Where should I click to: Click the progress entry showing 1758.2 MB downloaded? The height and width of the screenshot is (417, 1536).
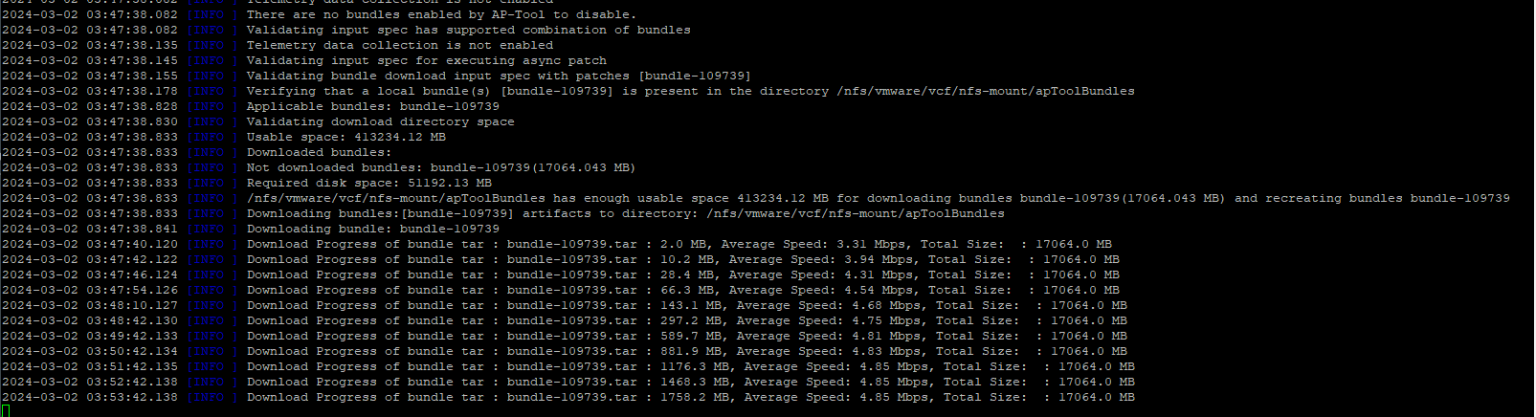coord(690,397)
